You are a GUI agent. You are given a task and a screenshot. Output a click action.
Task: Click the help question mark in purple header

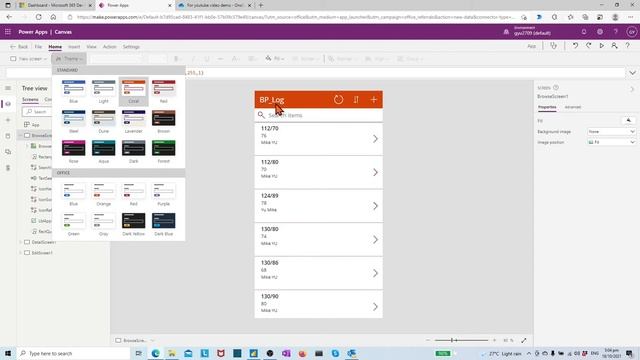[616, 32]
